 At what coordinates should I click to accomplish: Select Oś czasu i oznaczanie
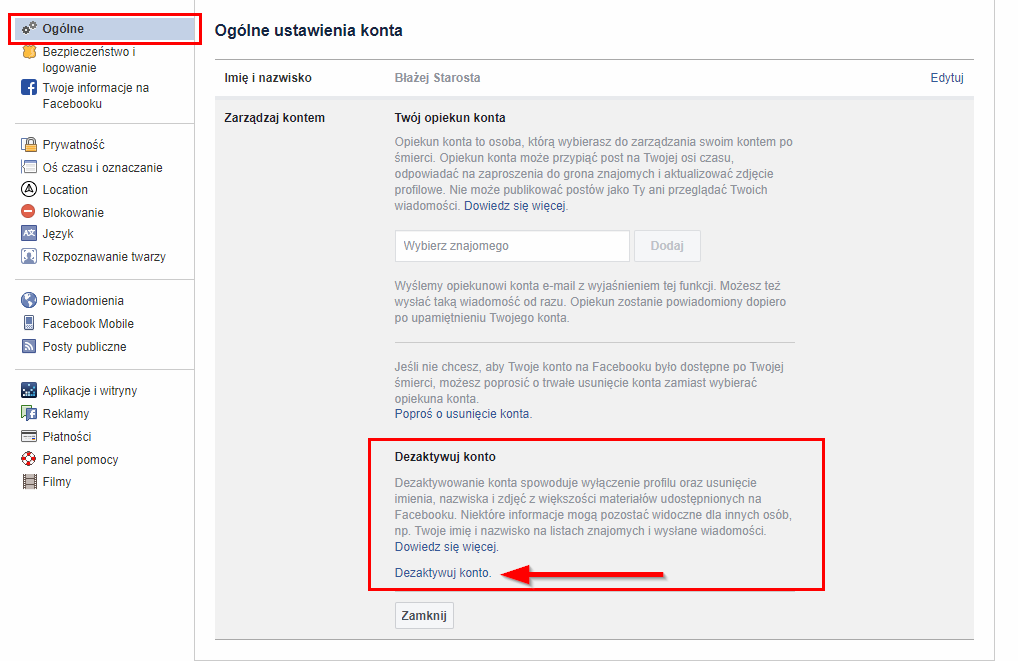pyautogui.click(x=103, y=167)
